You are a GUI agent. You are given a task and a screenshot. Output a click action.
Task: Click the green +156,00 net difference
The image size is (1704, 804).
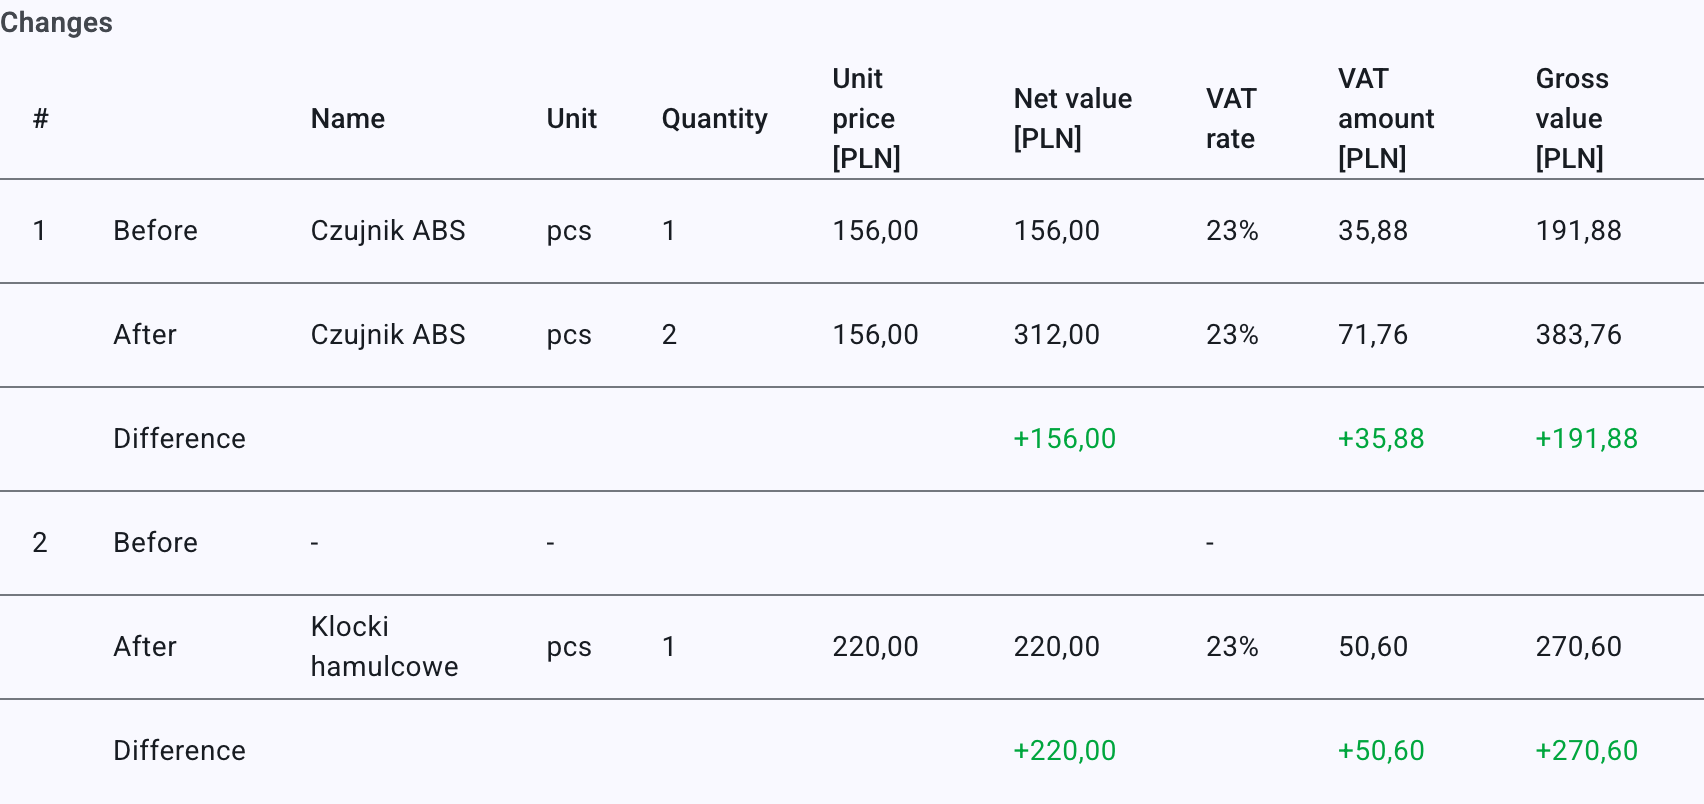tap(1064, 439)
